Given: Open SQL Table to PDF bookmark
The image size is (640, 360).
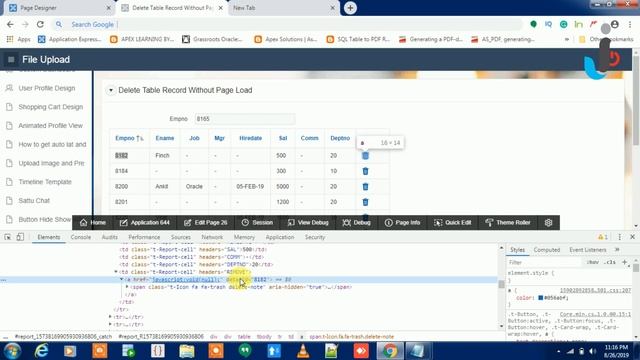Looking at the screenshot, I should click(358, 39).
